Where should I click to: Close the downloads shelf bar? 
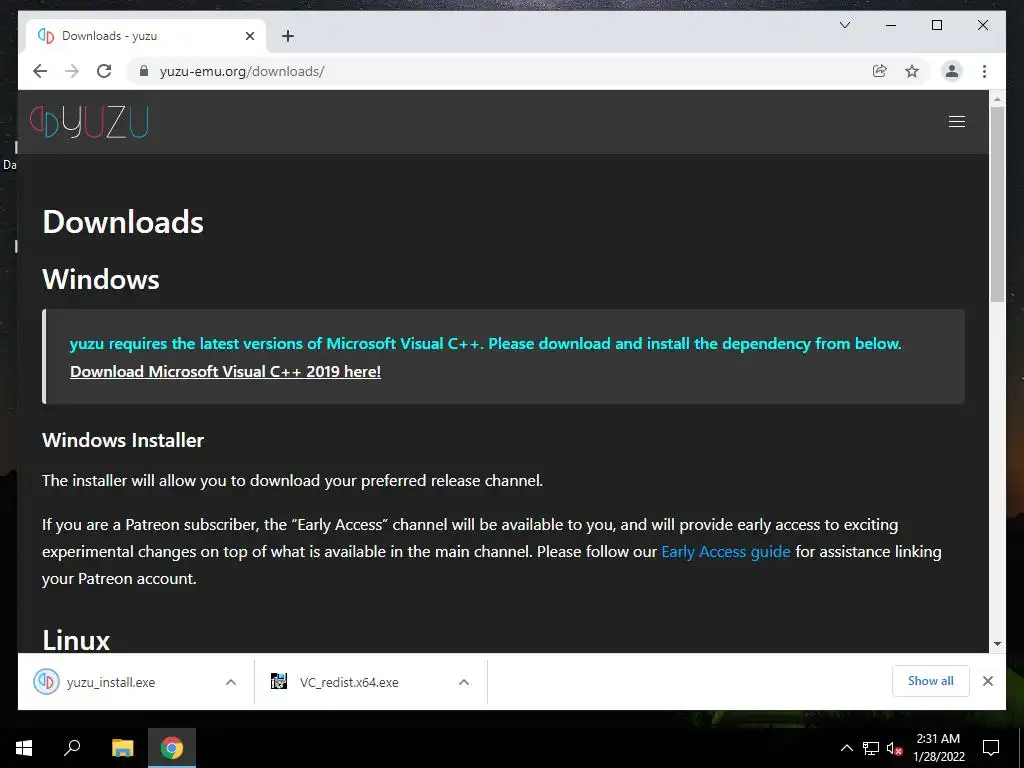[988, 681]
